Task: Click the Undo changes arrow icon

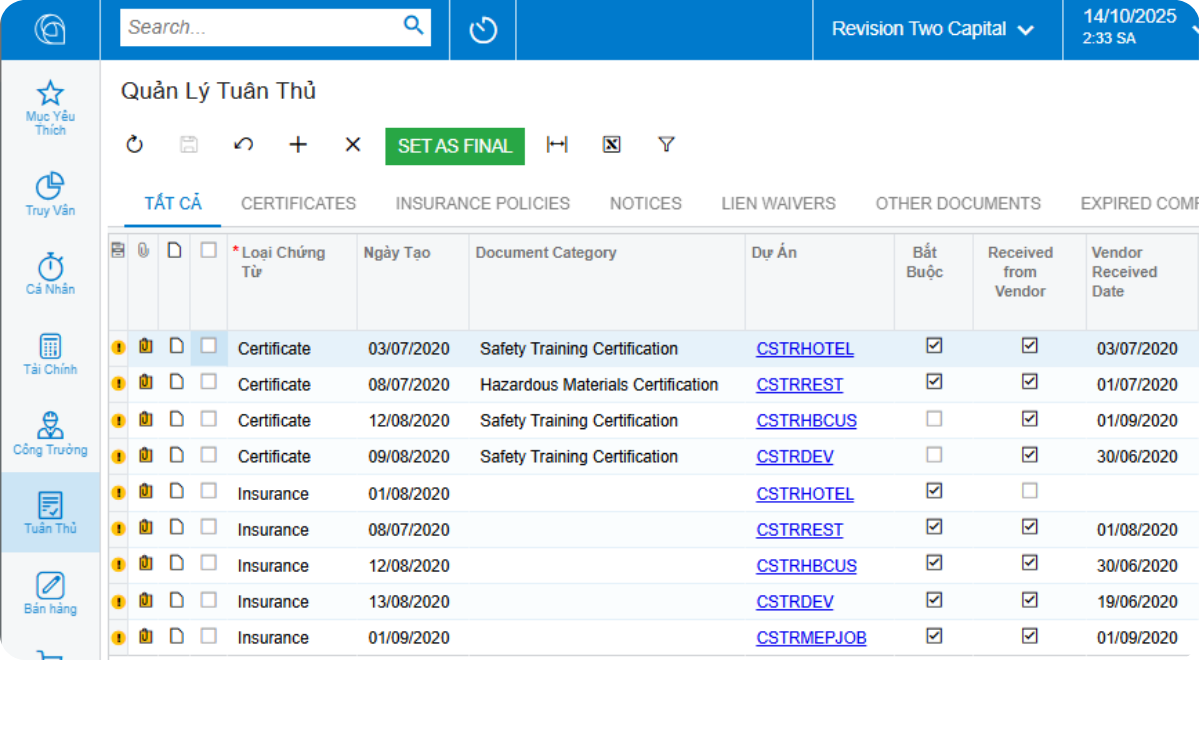Action: coord(242,145)
